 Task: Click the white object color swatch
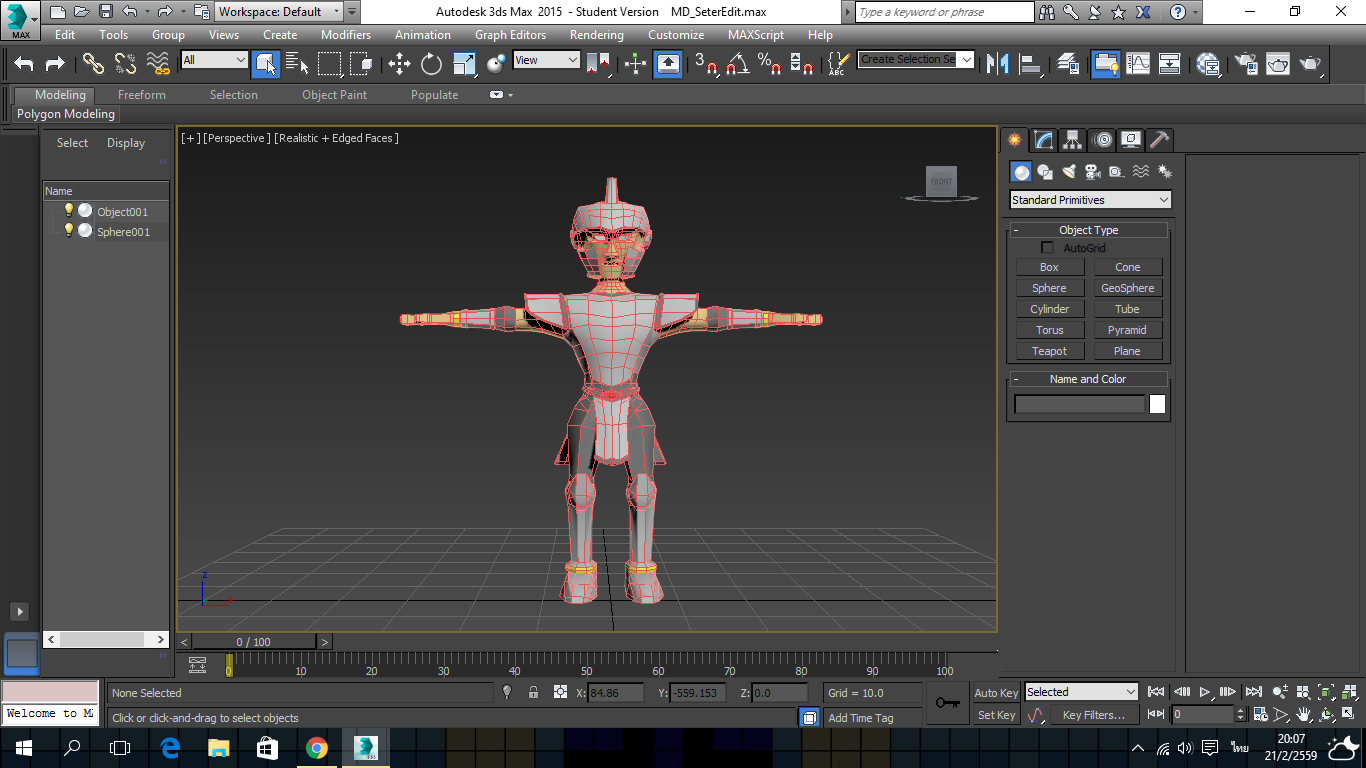pos(1157,404)
